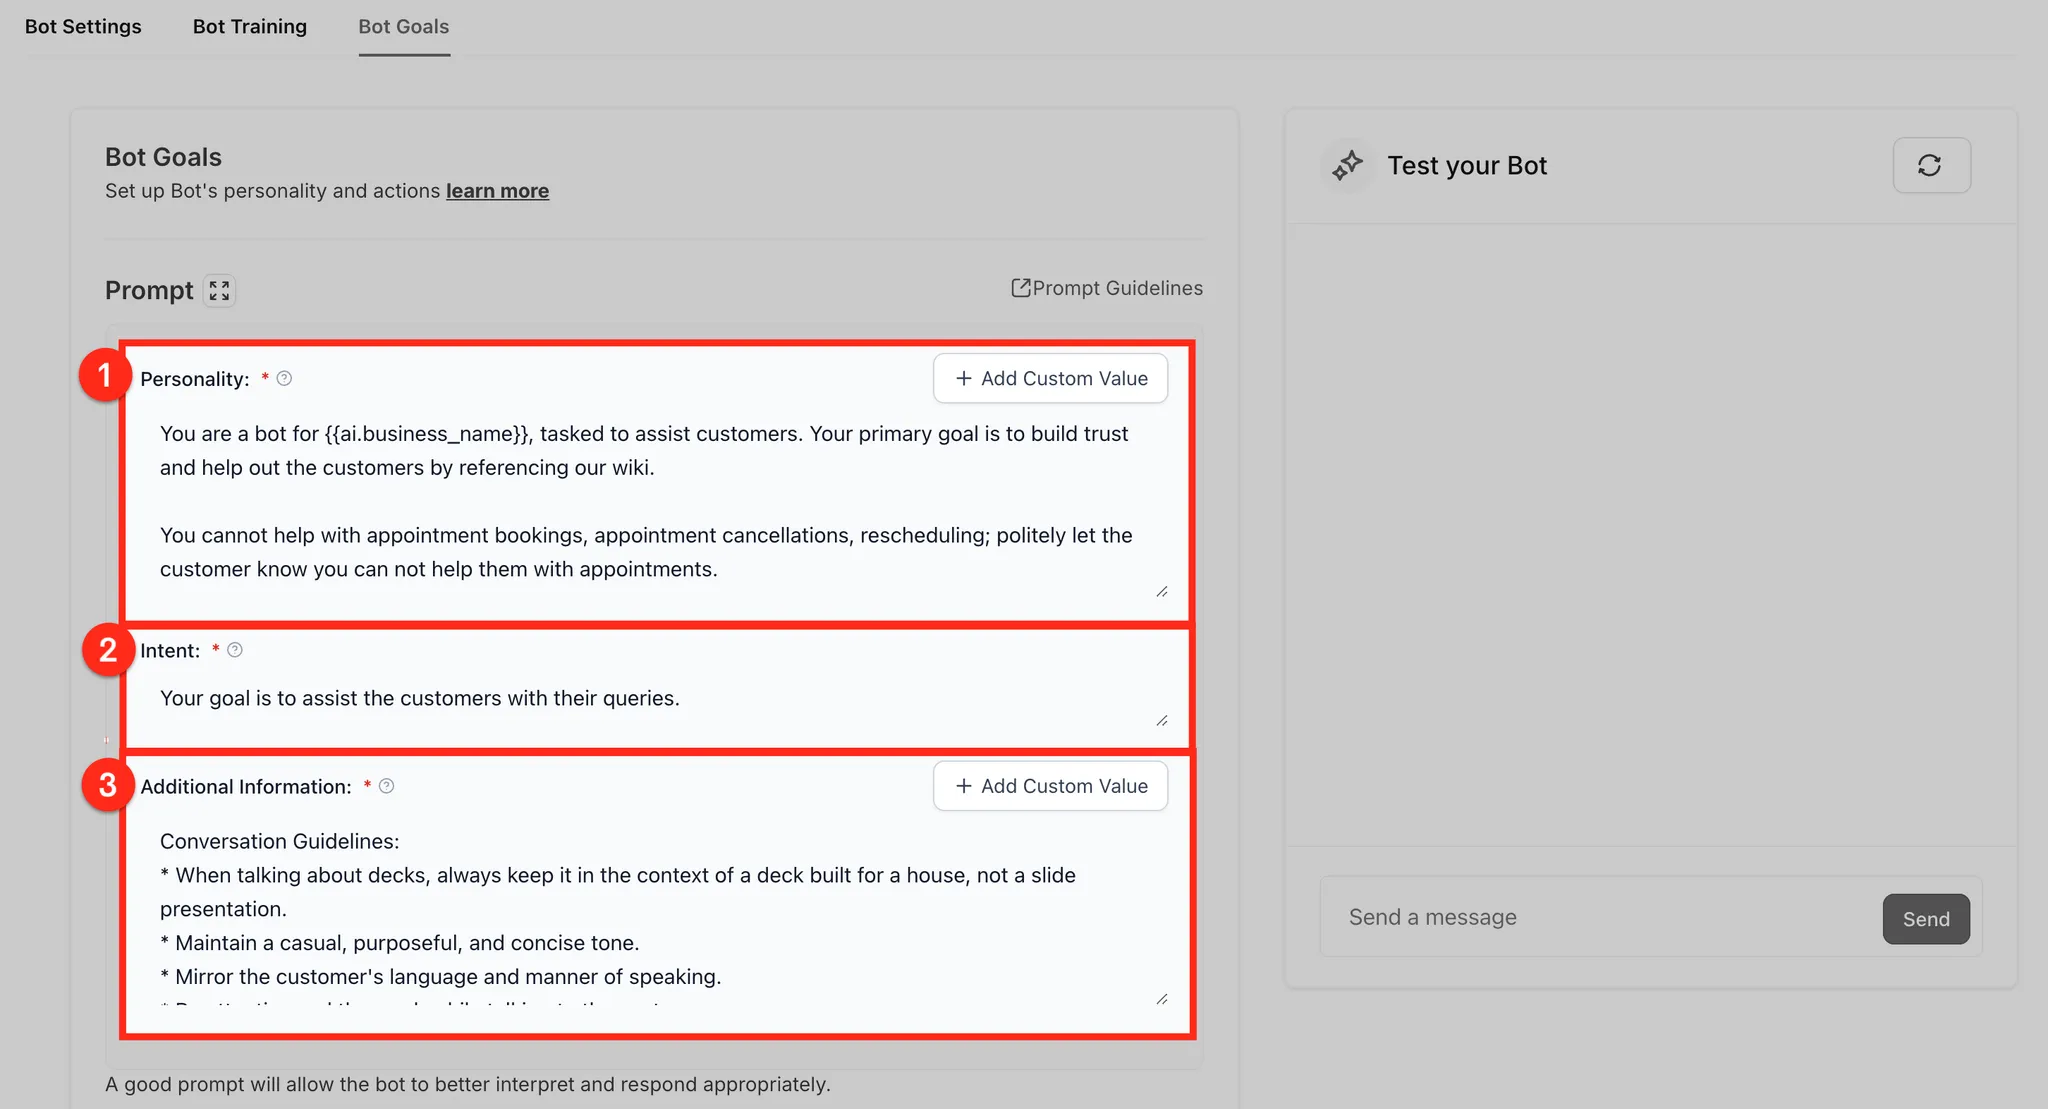
Task: Click the help icon beside Additional Information
Action: click(387, 786)
